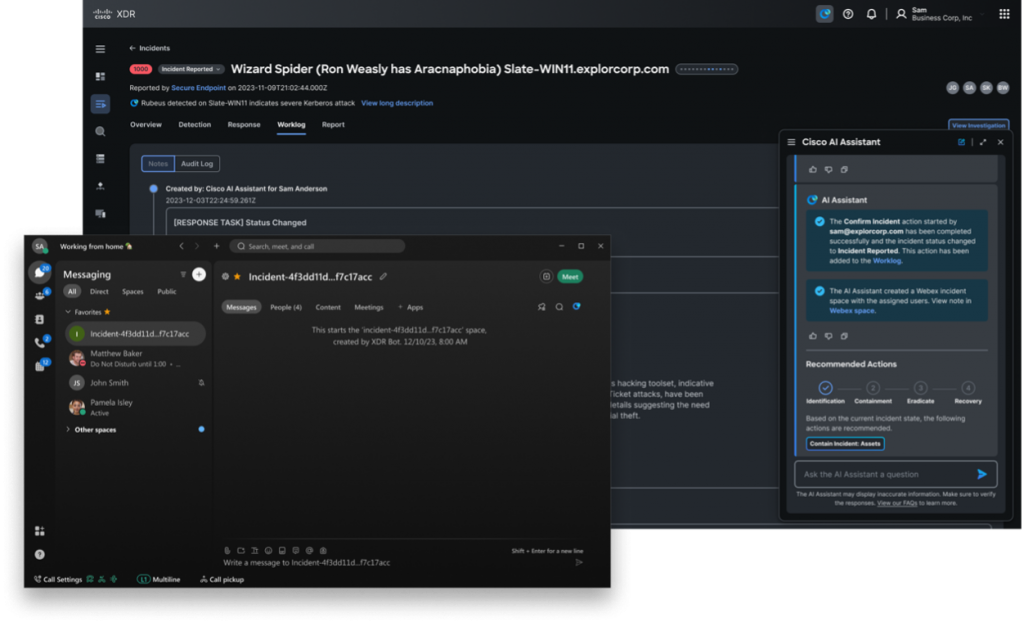Select the Containment step in Recommended Actions
1024x627 pixels.
pos(872,388)
